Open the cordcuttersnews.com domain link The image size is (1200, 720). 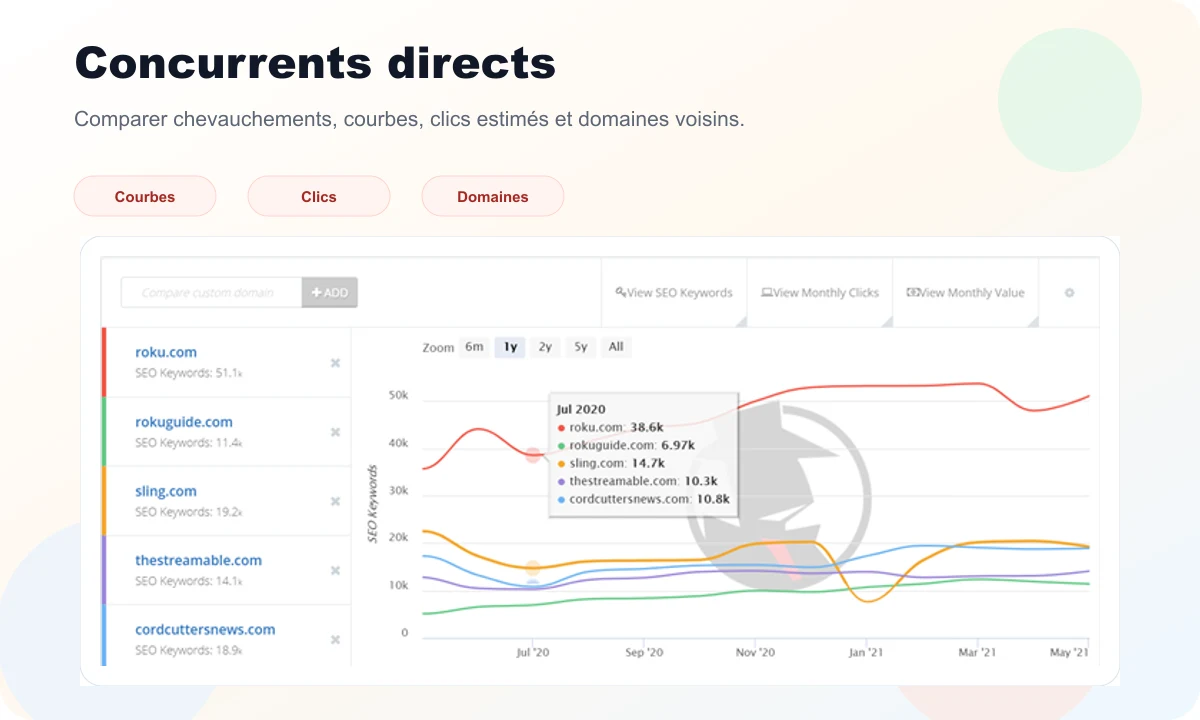[205, 629]
